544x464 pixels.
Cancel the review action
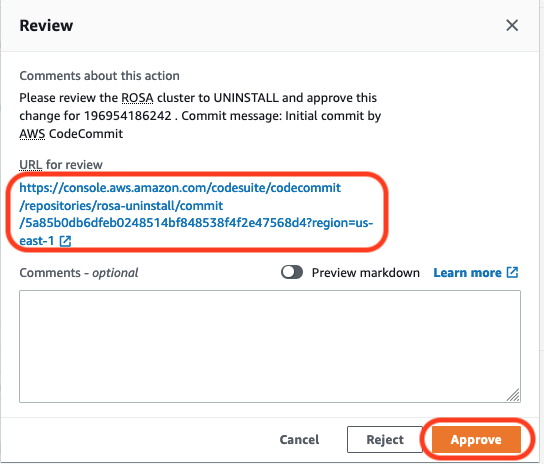pyautogui.click(x=299, y=440)
